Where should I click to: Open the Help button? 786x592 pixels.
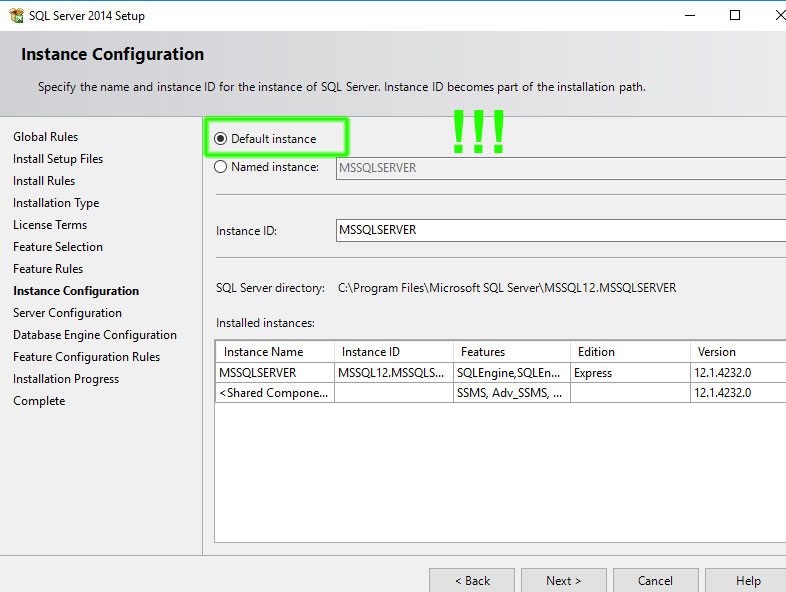pyautogui.click(x=746, y=580)
